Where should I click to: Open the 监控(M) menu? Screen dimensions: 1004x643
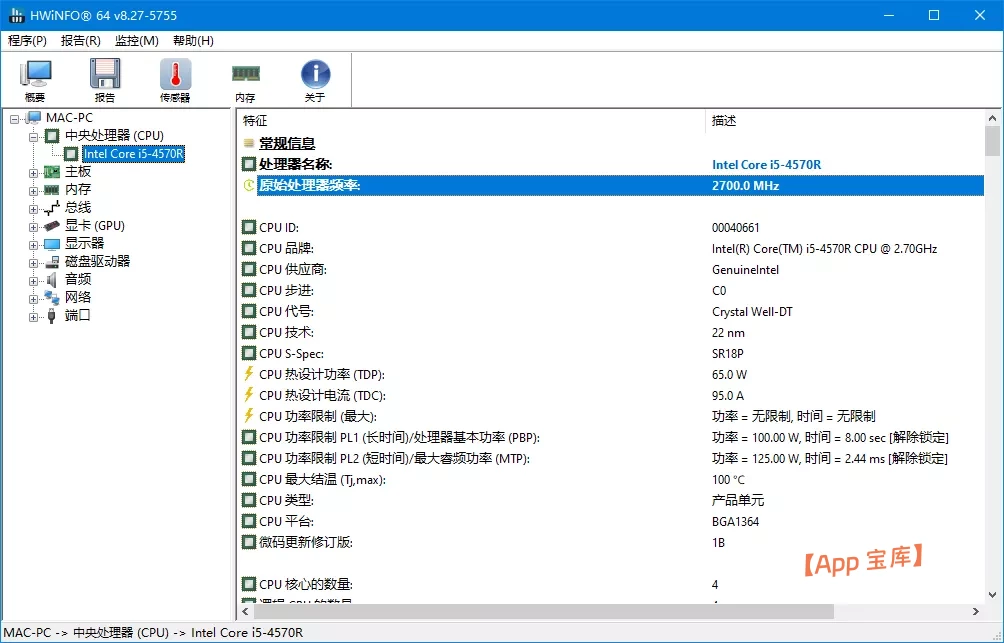[x=136, y=41]
